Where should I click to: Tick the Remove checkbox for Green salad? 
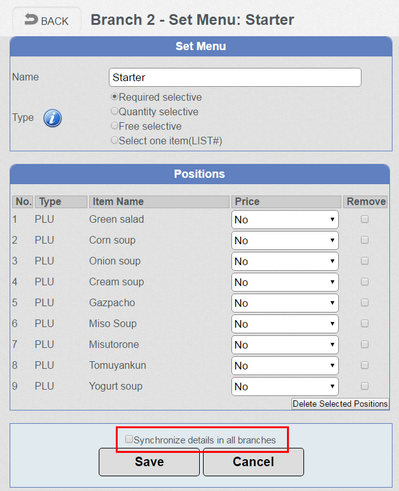(365, 219)
